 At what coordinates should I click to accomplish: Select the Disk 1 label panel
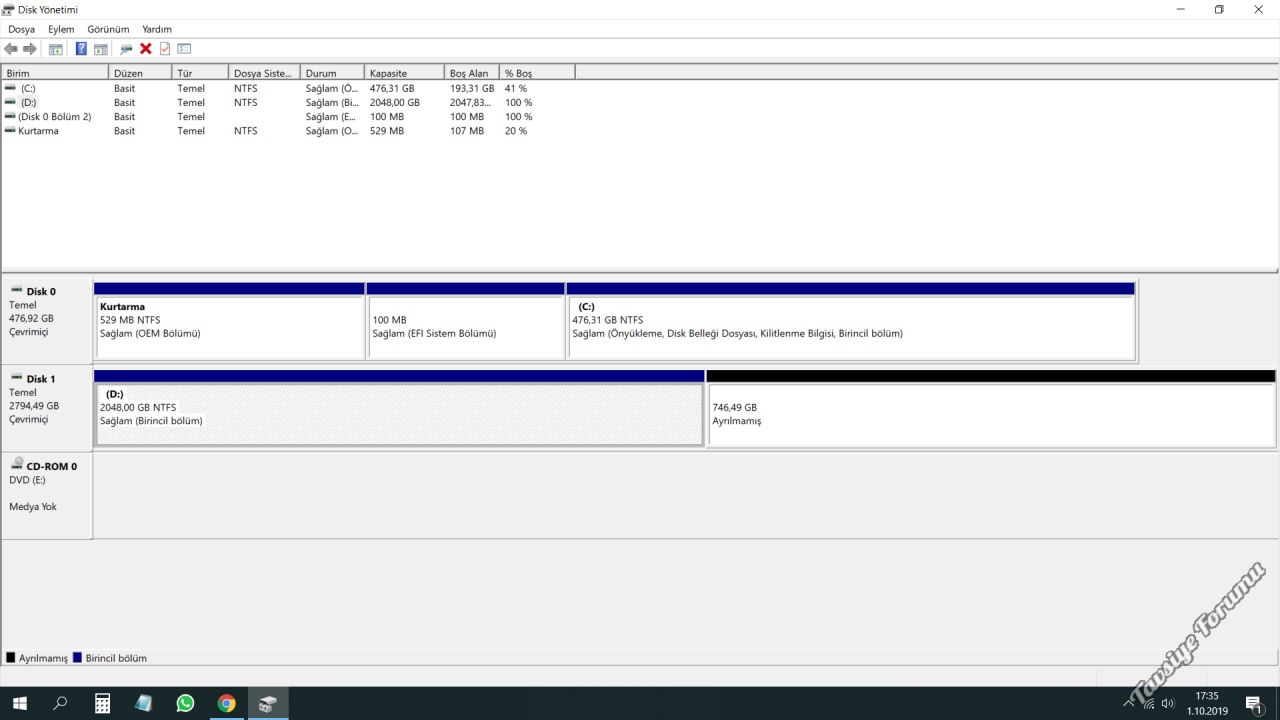(47, 408)
